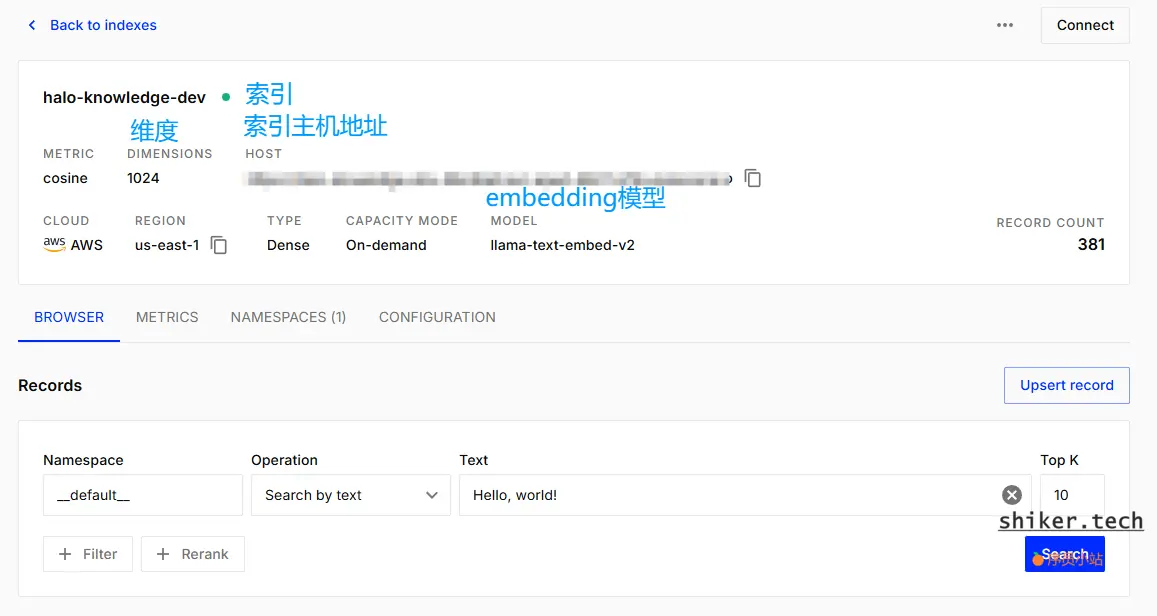Clear the search text with the X icon
1157x616 pixels.
[1012, 495]
